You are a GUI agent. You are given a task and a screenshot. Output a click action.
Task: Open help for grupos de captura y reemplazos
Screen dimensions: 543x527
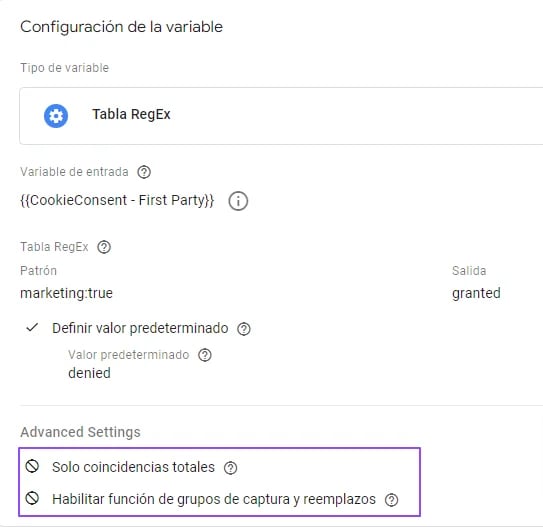392,500
